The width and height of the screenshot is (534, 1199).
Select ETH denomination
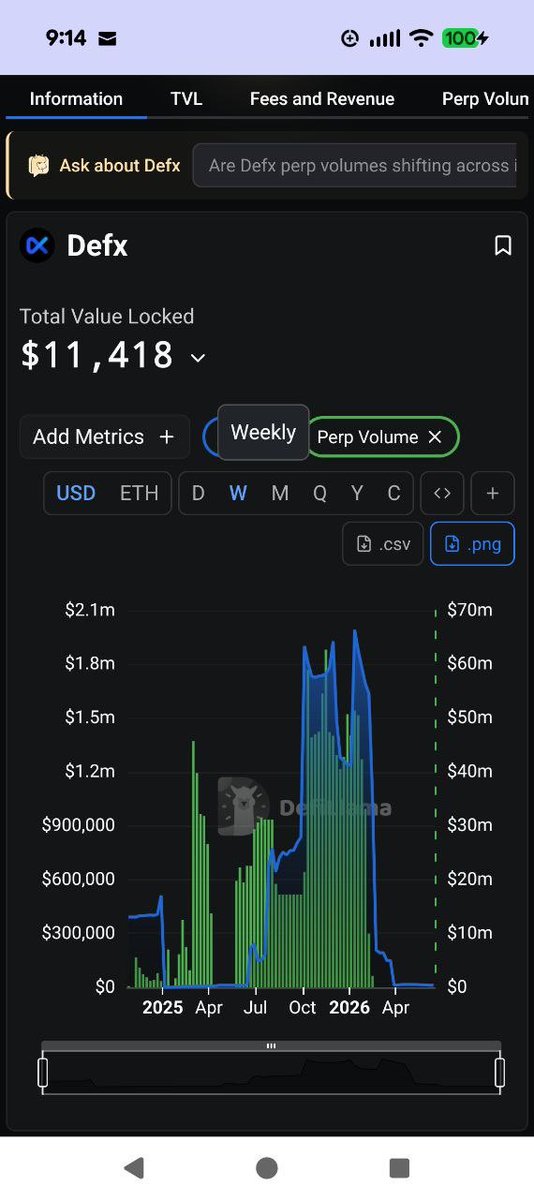[139, 493]
